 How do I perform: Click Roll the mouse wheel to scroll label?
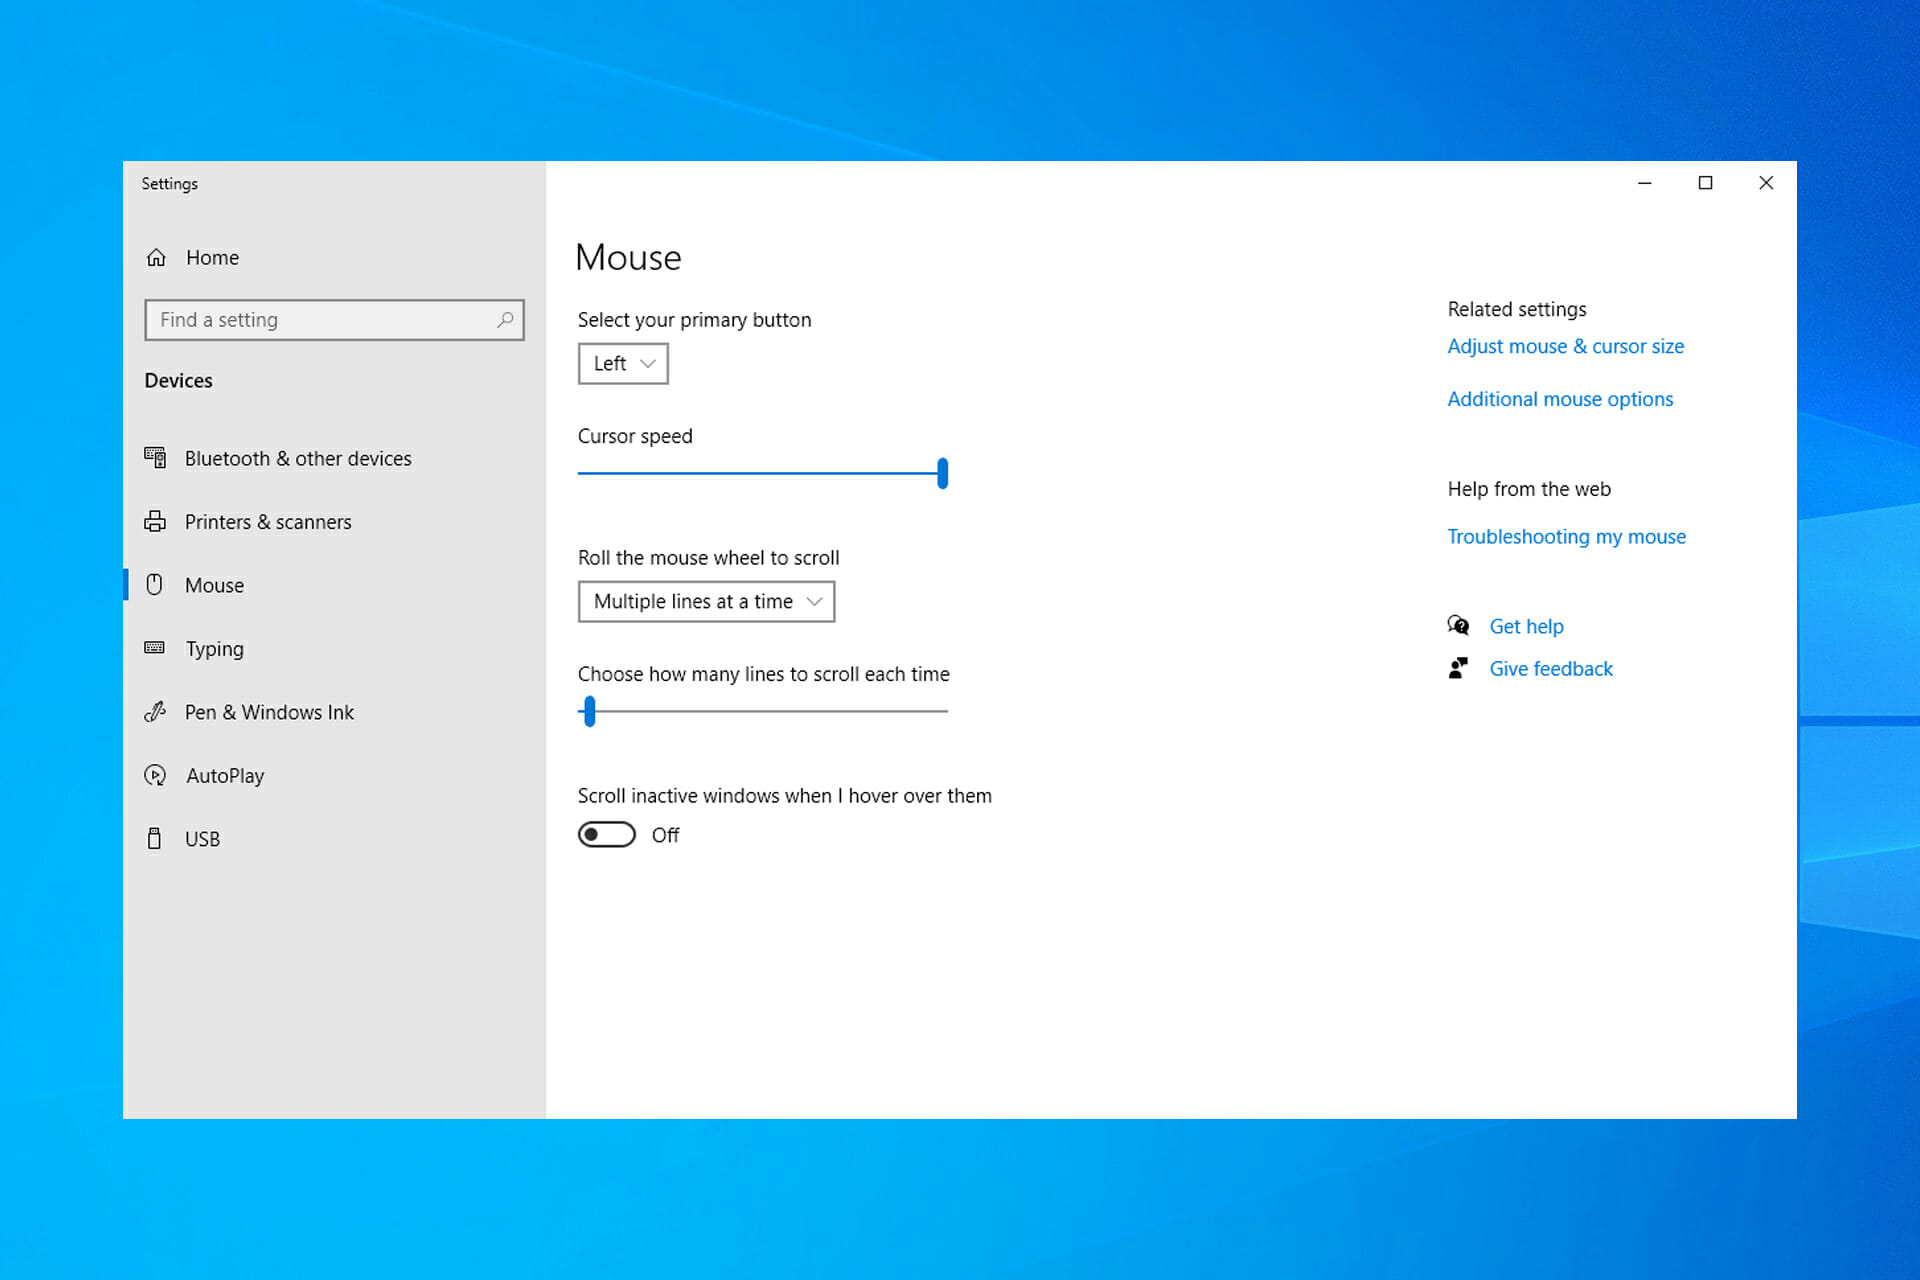point(708,558)
